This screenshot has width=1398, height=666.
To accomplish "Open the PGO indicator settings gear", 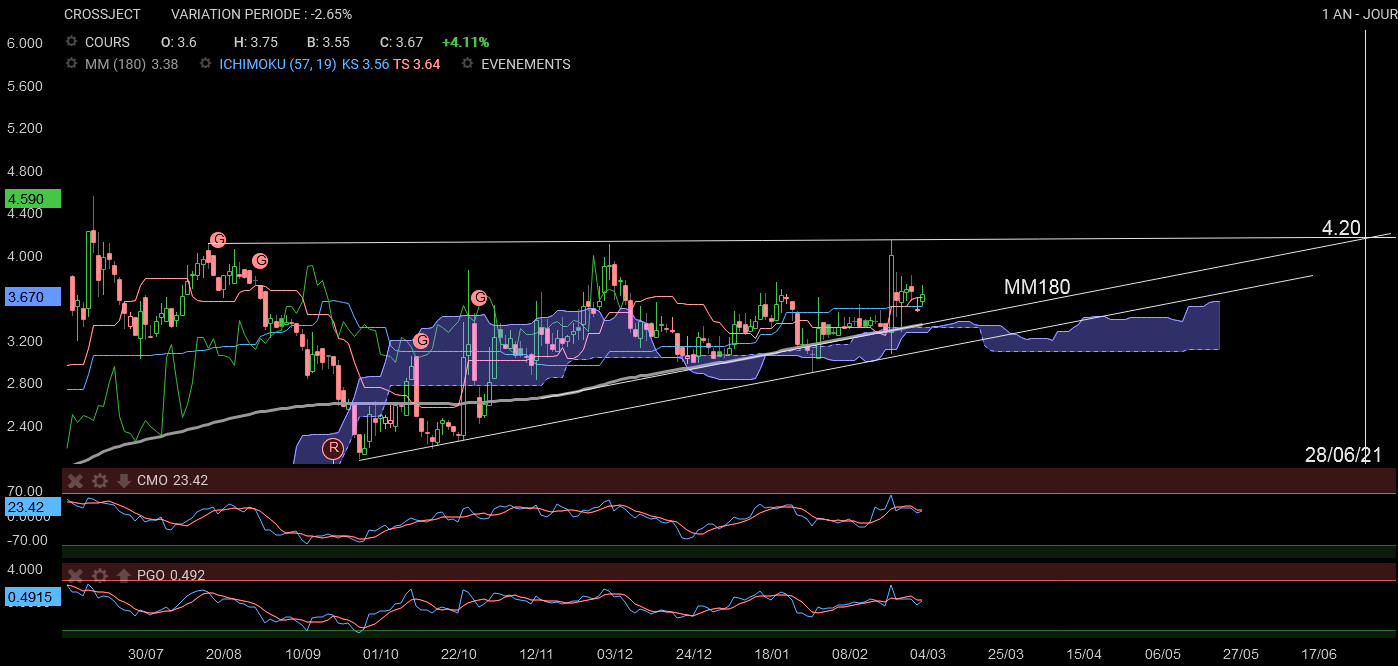I will pyautogui.click(x=100, y=575).
